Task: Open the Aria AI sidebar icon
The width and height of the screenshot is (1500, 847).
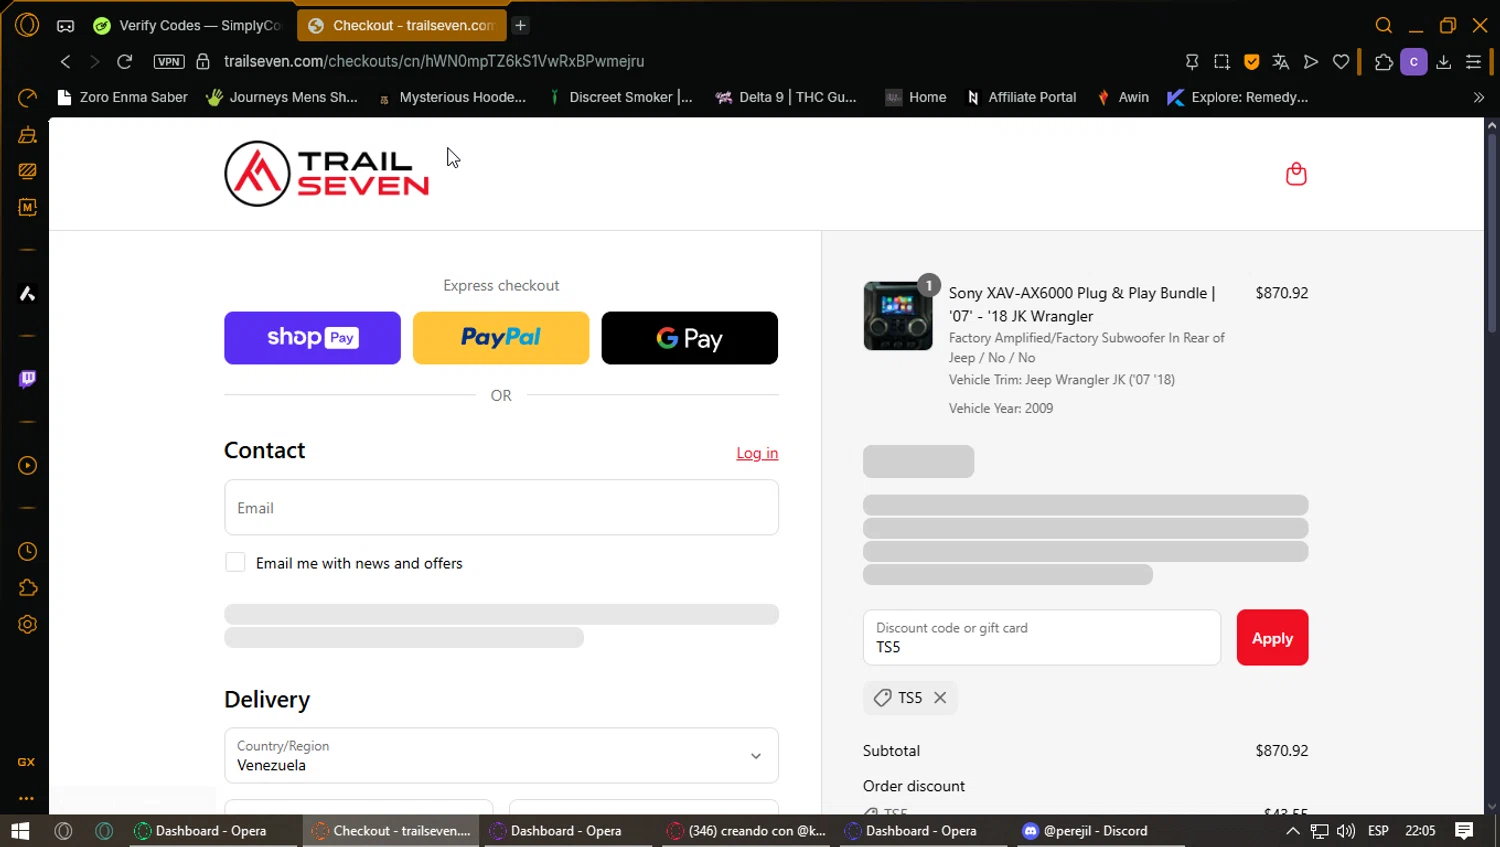Action: click(x=27, y=293)
